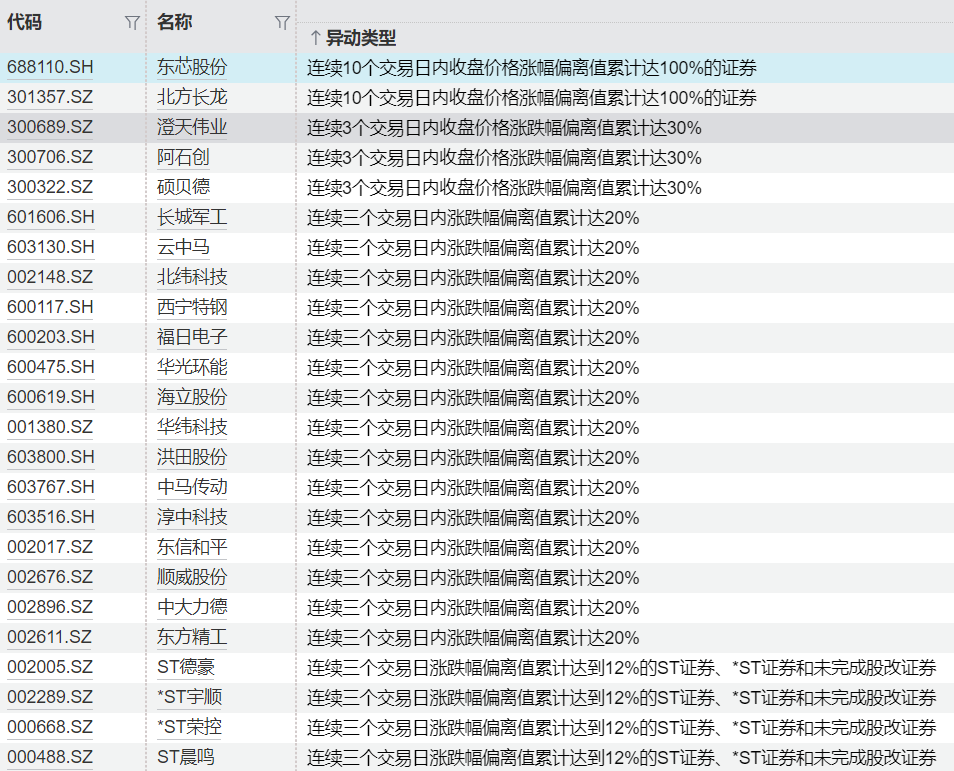Image resolution: width=954 pixels, height=771 pixels.
Task: Open stock name 海立股份
Action: click(x=192, y=397)
